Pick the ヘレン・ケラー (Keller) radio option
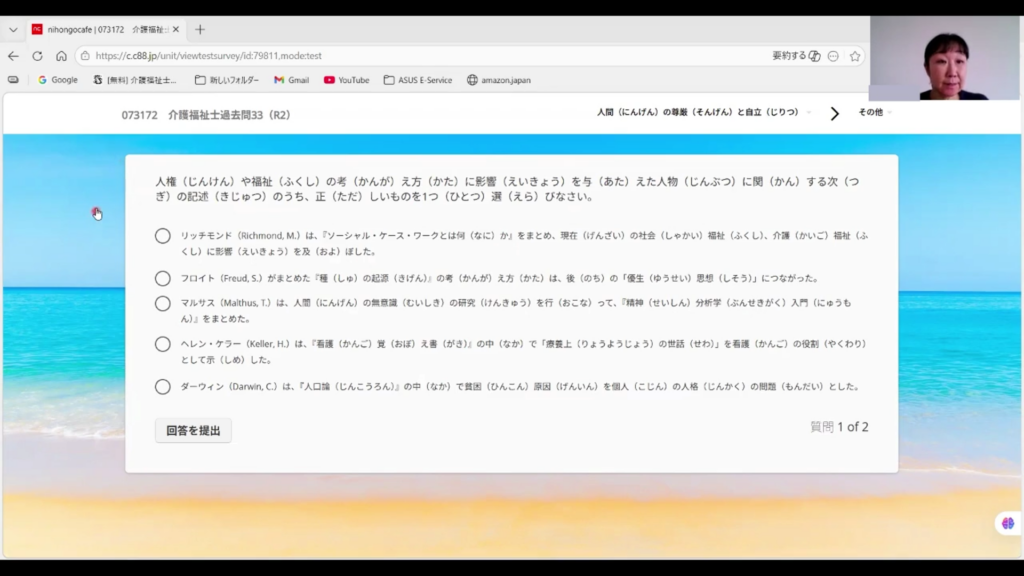This screenshot has height=576, width=1024. coord(163,344)
